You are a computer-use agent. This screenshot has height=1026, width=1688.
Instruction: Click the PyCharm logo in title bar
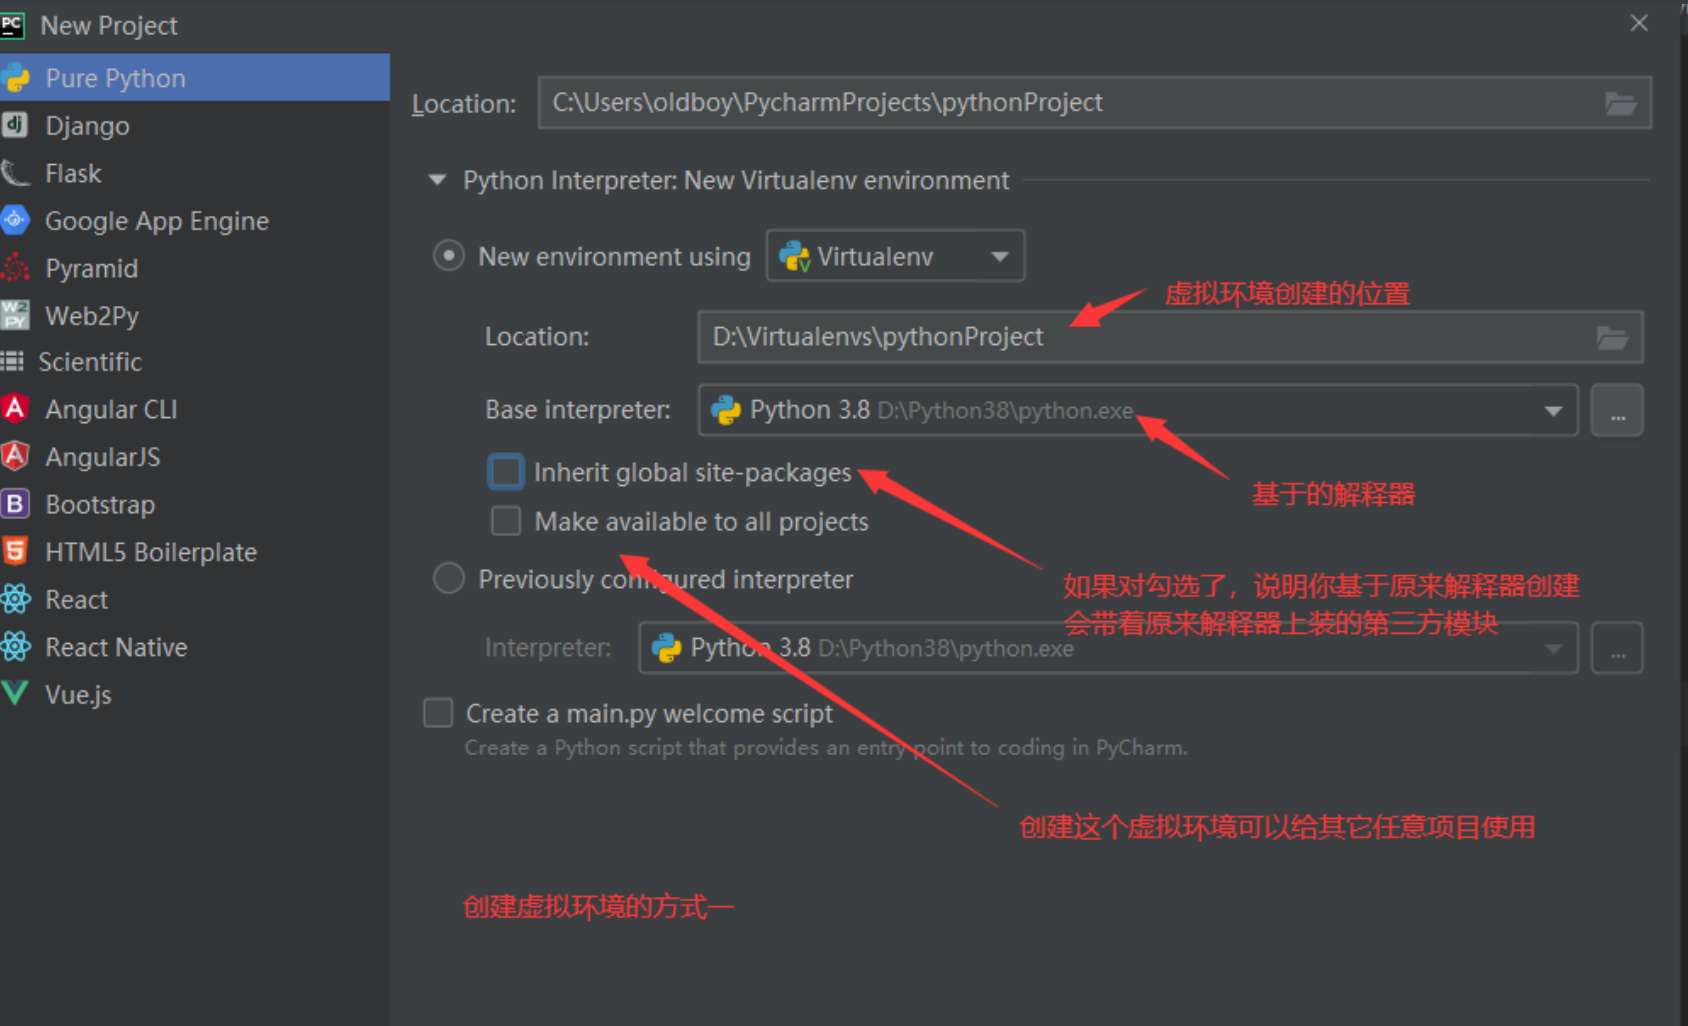point(12,25)
